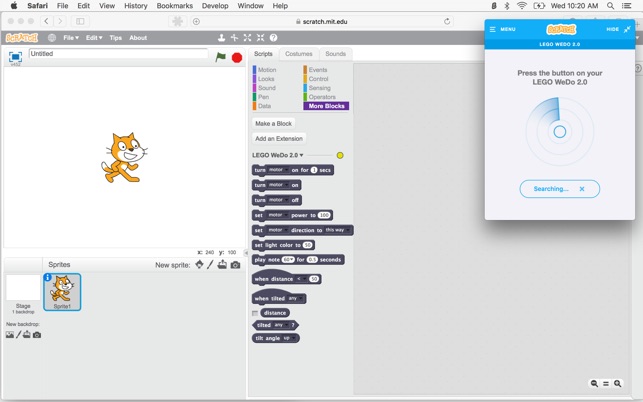Select the Delete scissors tool
Screen dimensions: 643x402
[x=234, y=38]
